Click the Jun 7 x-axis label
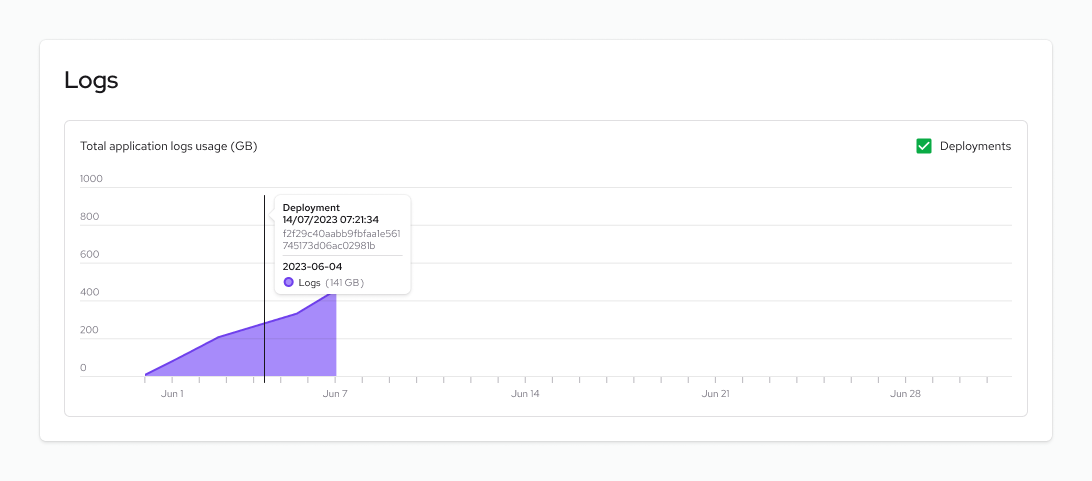Screen dimensions: 1092x481 (x=335, y=394)
